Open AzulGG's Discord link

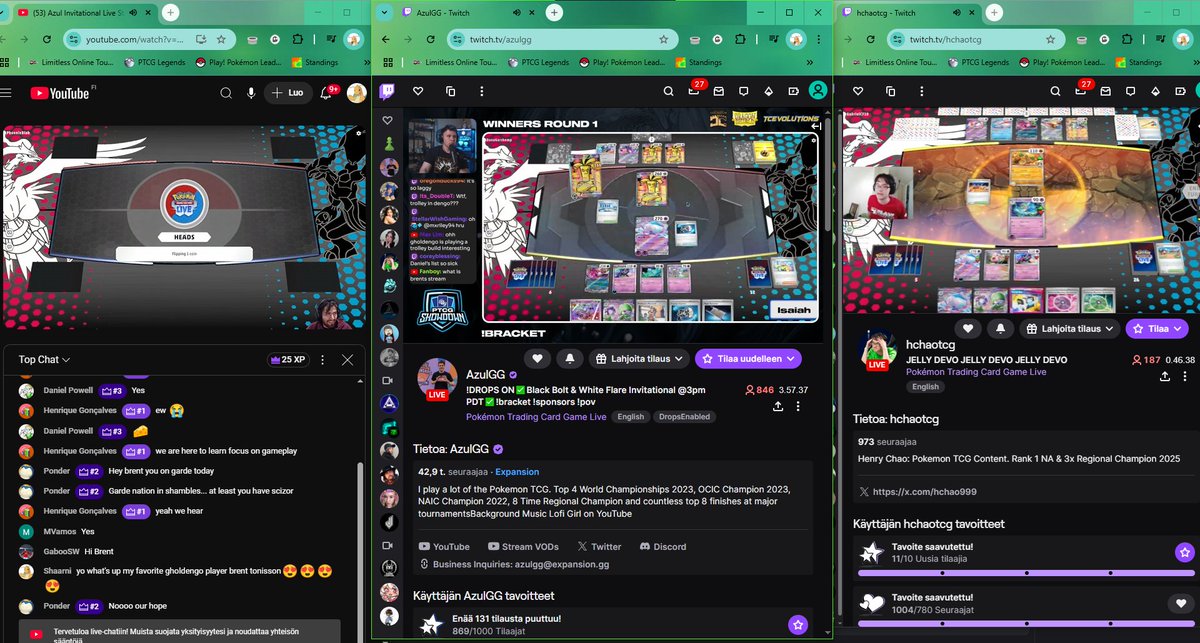pyautogui.click(x=662, y=546)
